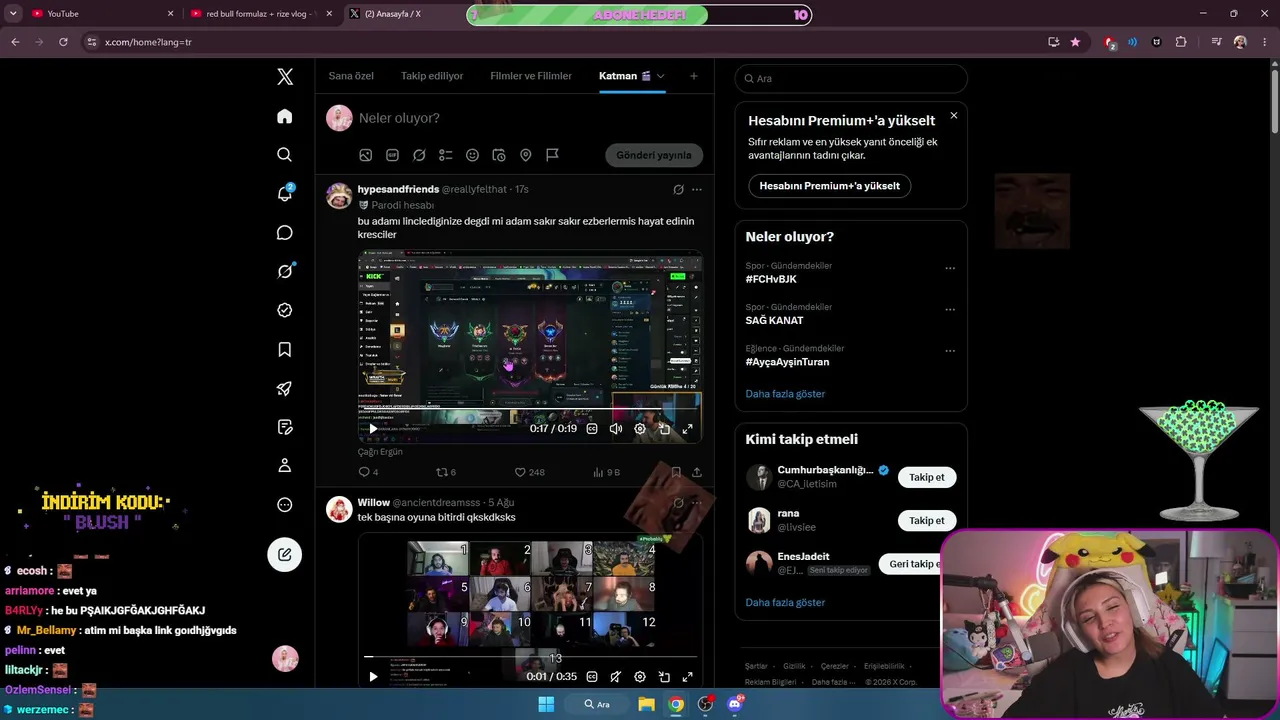Bookmark this page with the star icon
Screen dimensions: 1280x720
click(1075, 42)
